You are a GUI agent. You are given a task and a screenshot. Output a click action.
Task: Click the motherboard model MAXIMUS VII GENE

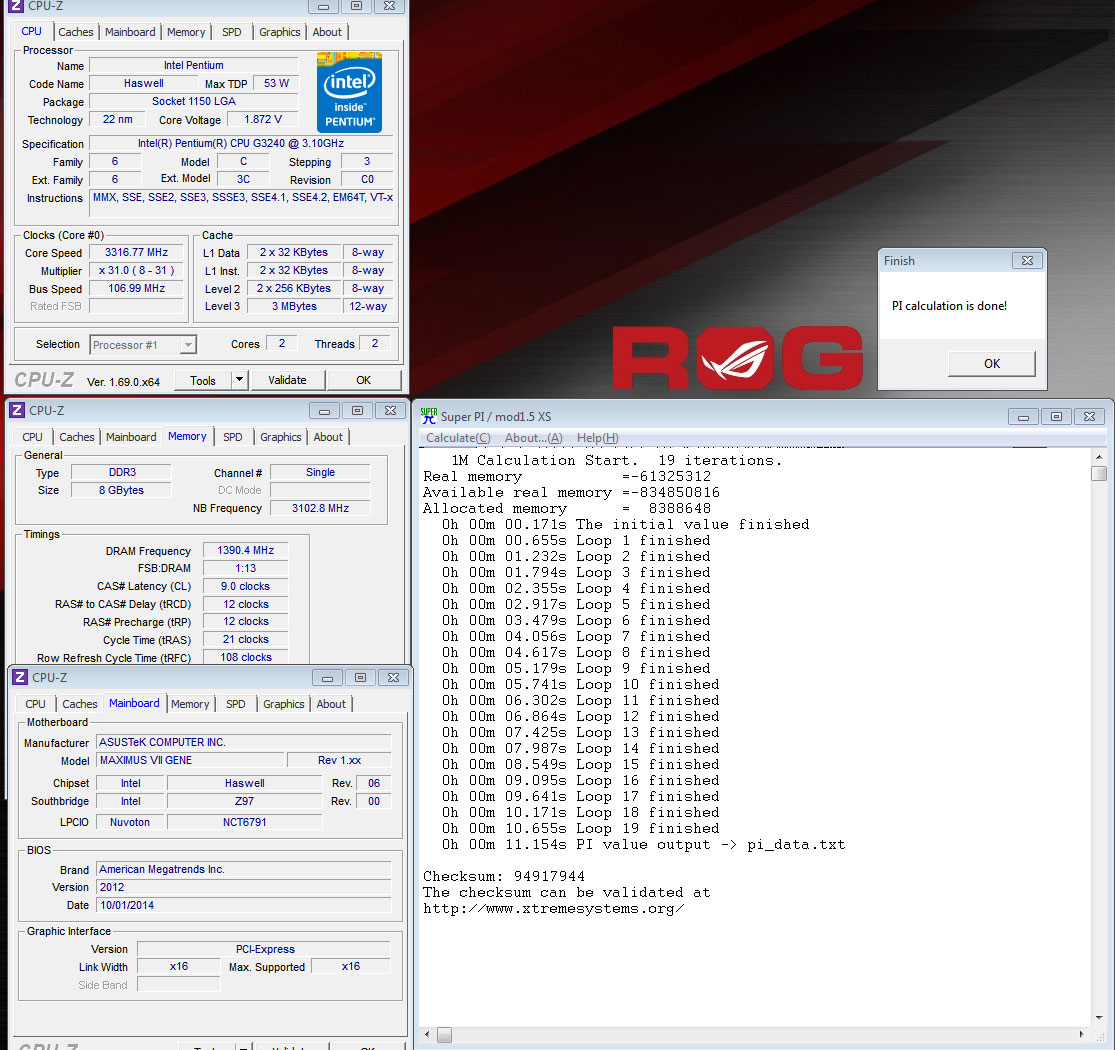pos(190,760)
